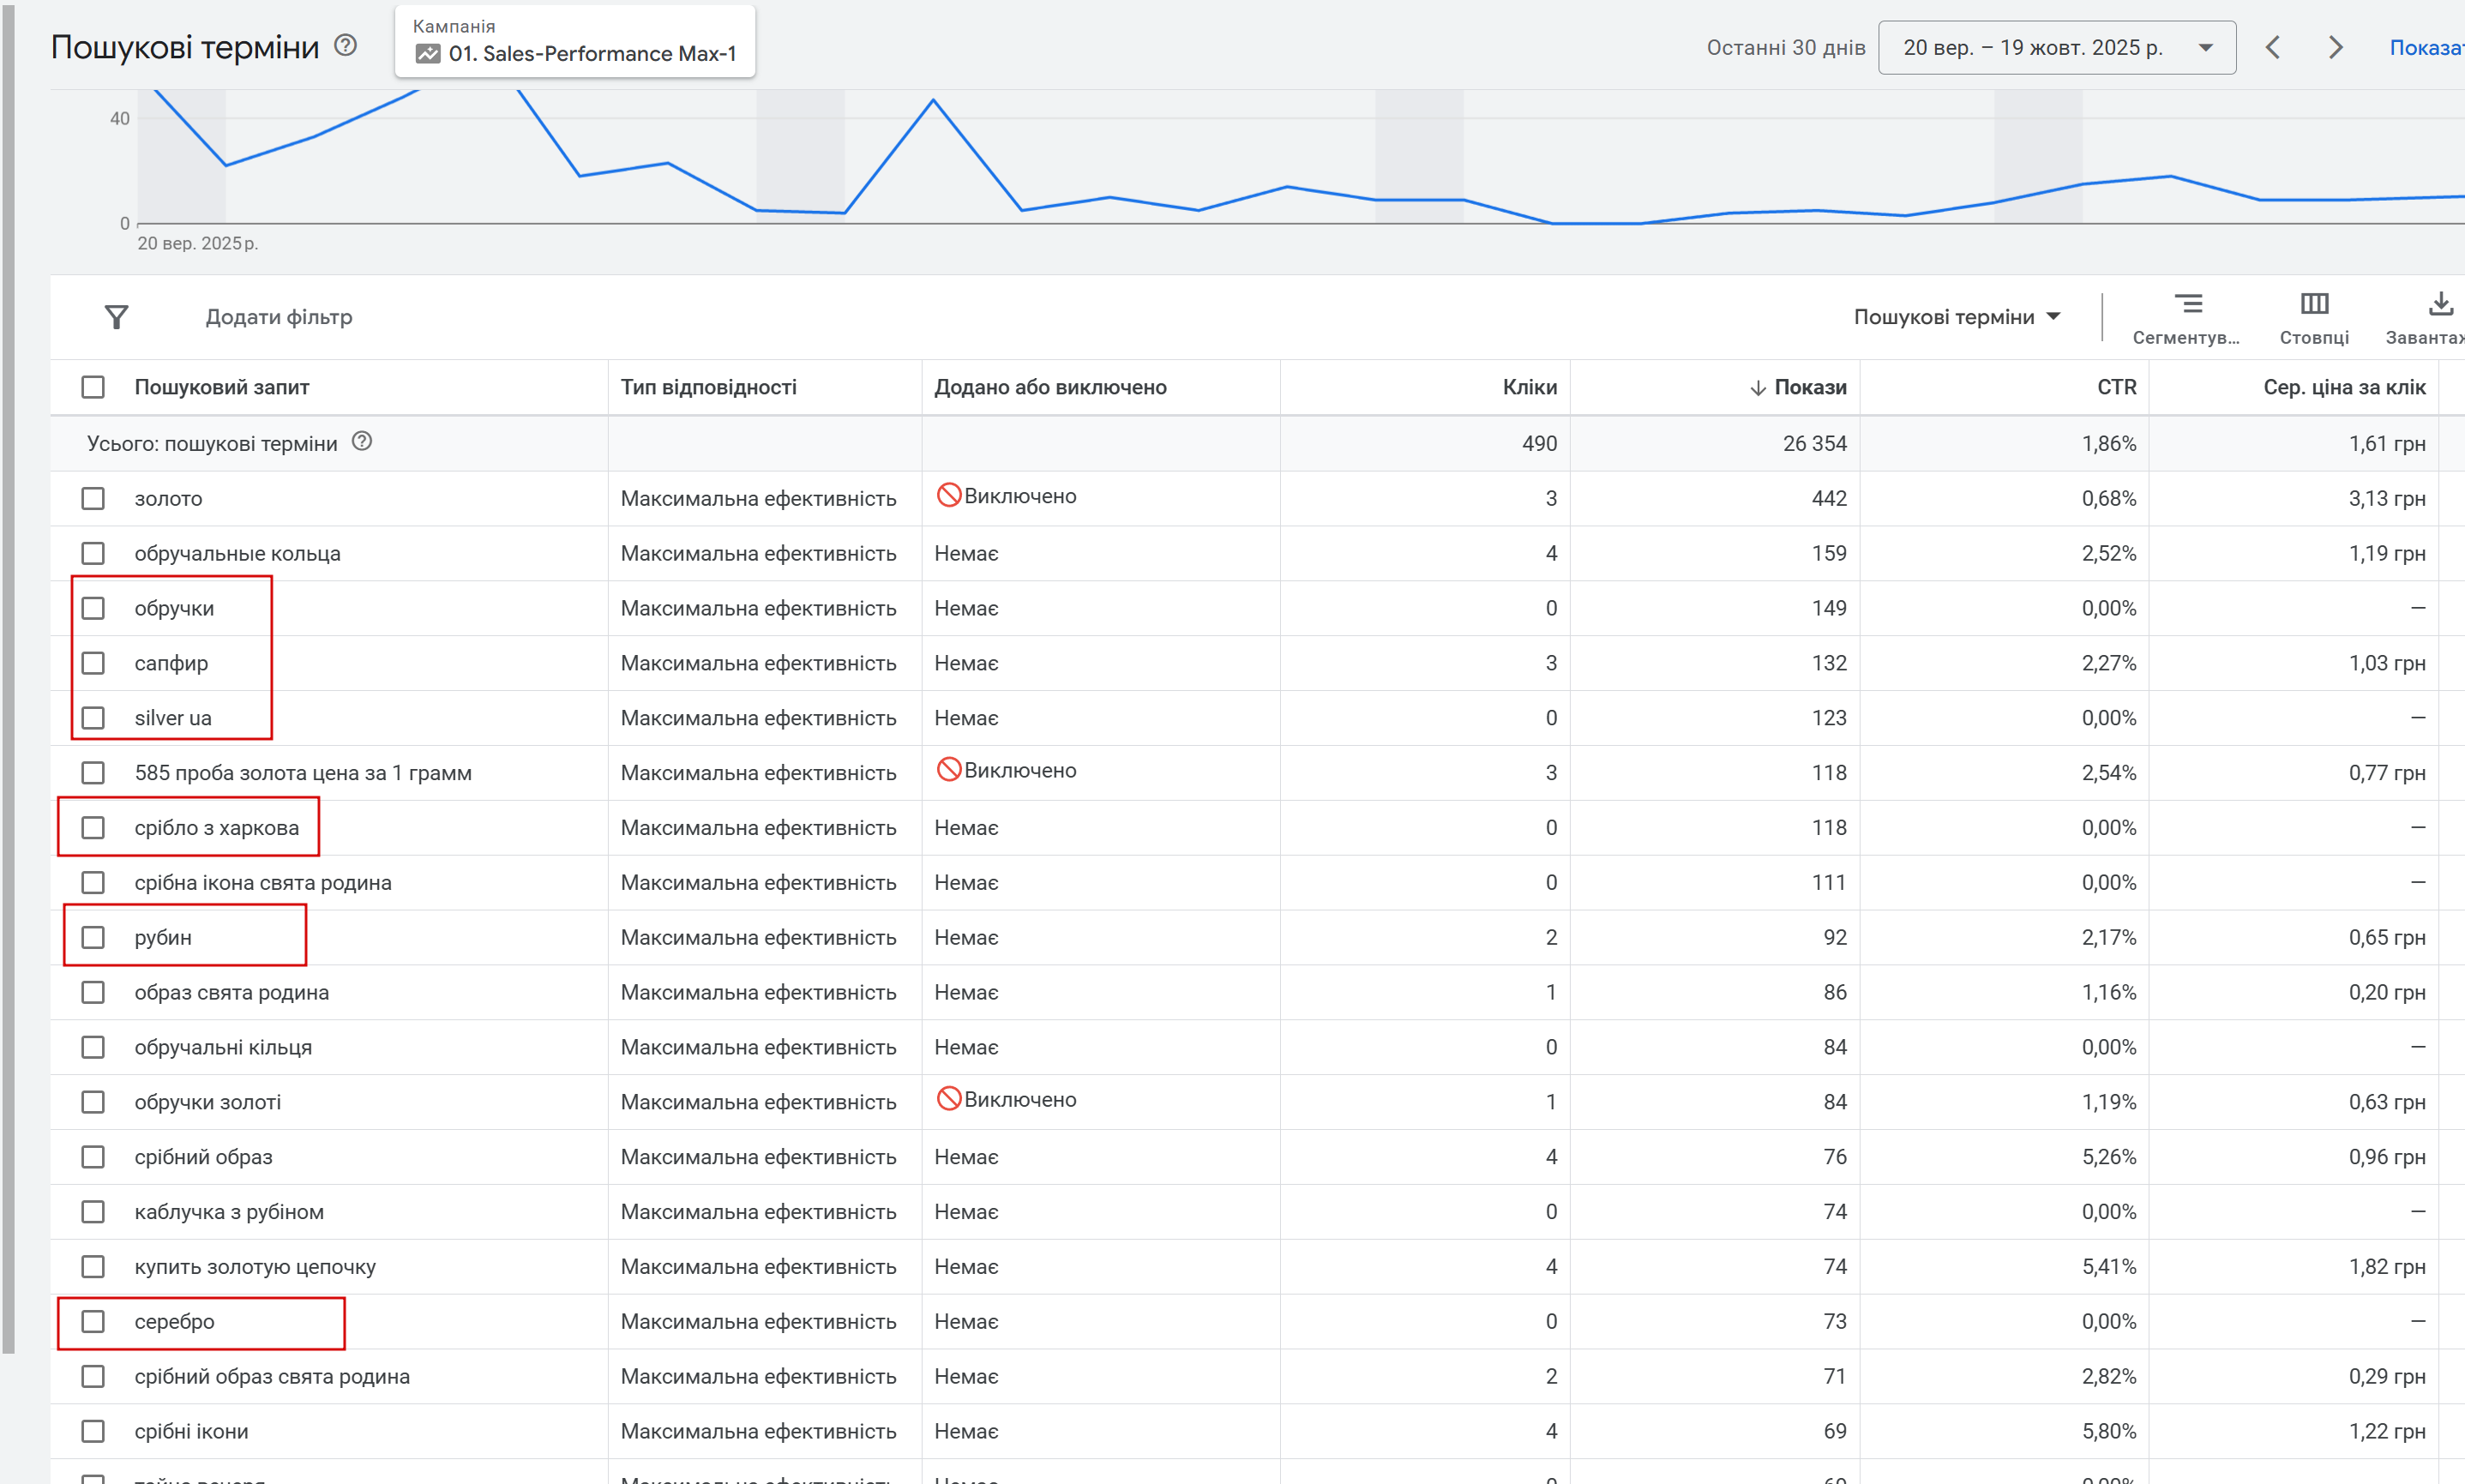This screenshot has width=2465, height=1484.
Task: Click the filter funnel icon
Action: point(116,317)
